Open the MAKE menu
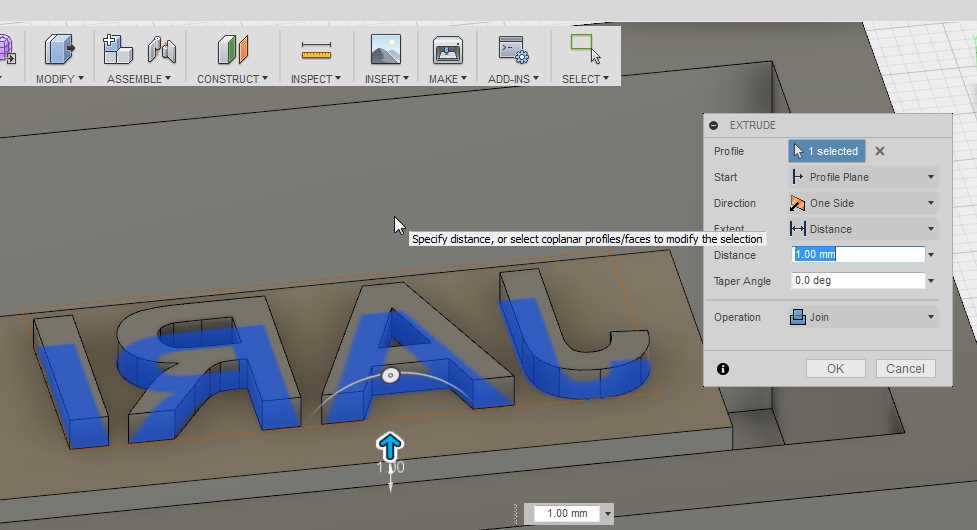This screenshot has height=530, width=977. pos(447,79)
